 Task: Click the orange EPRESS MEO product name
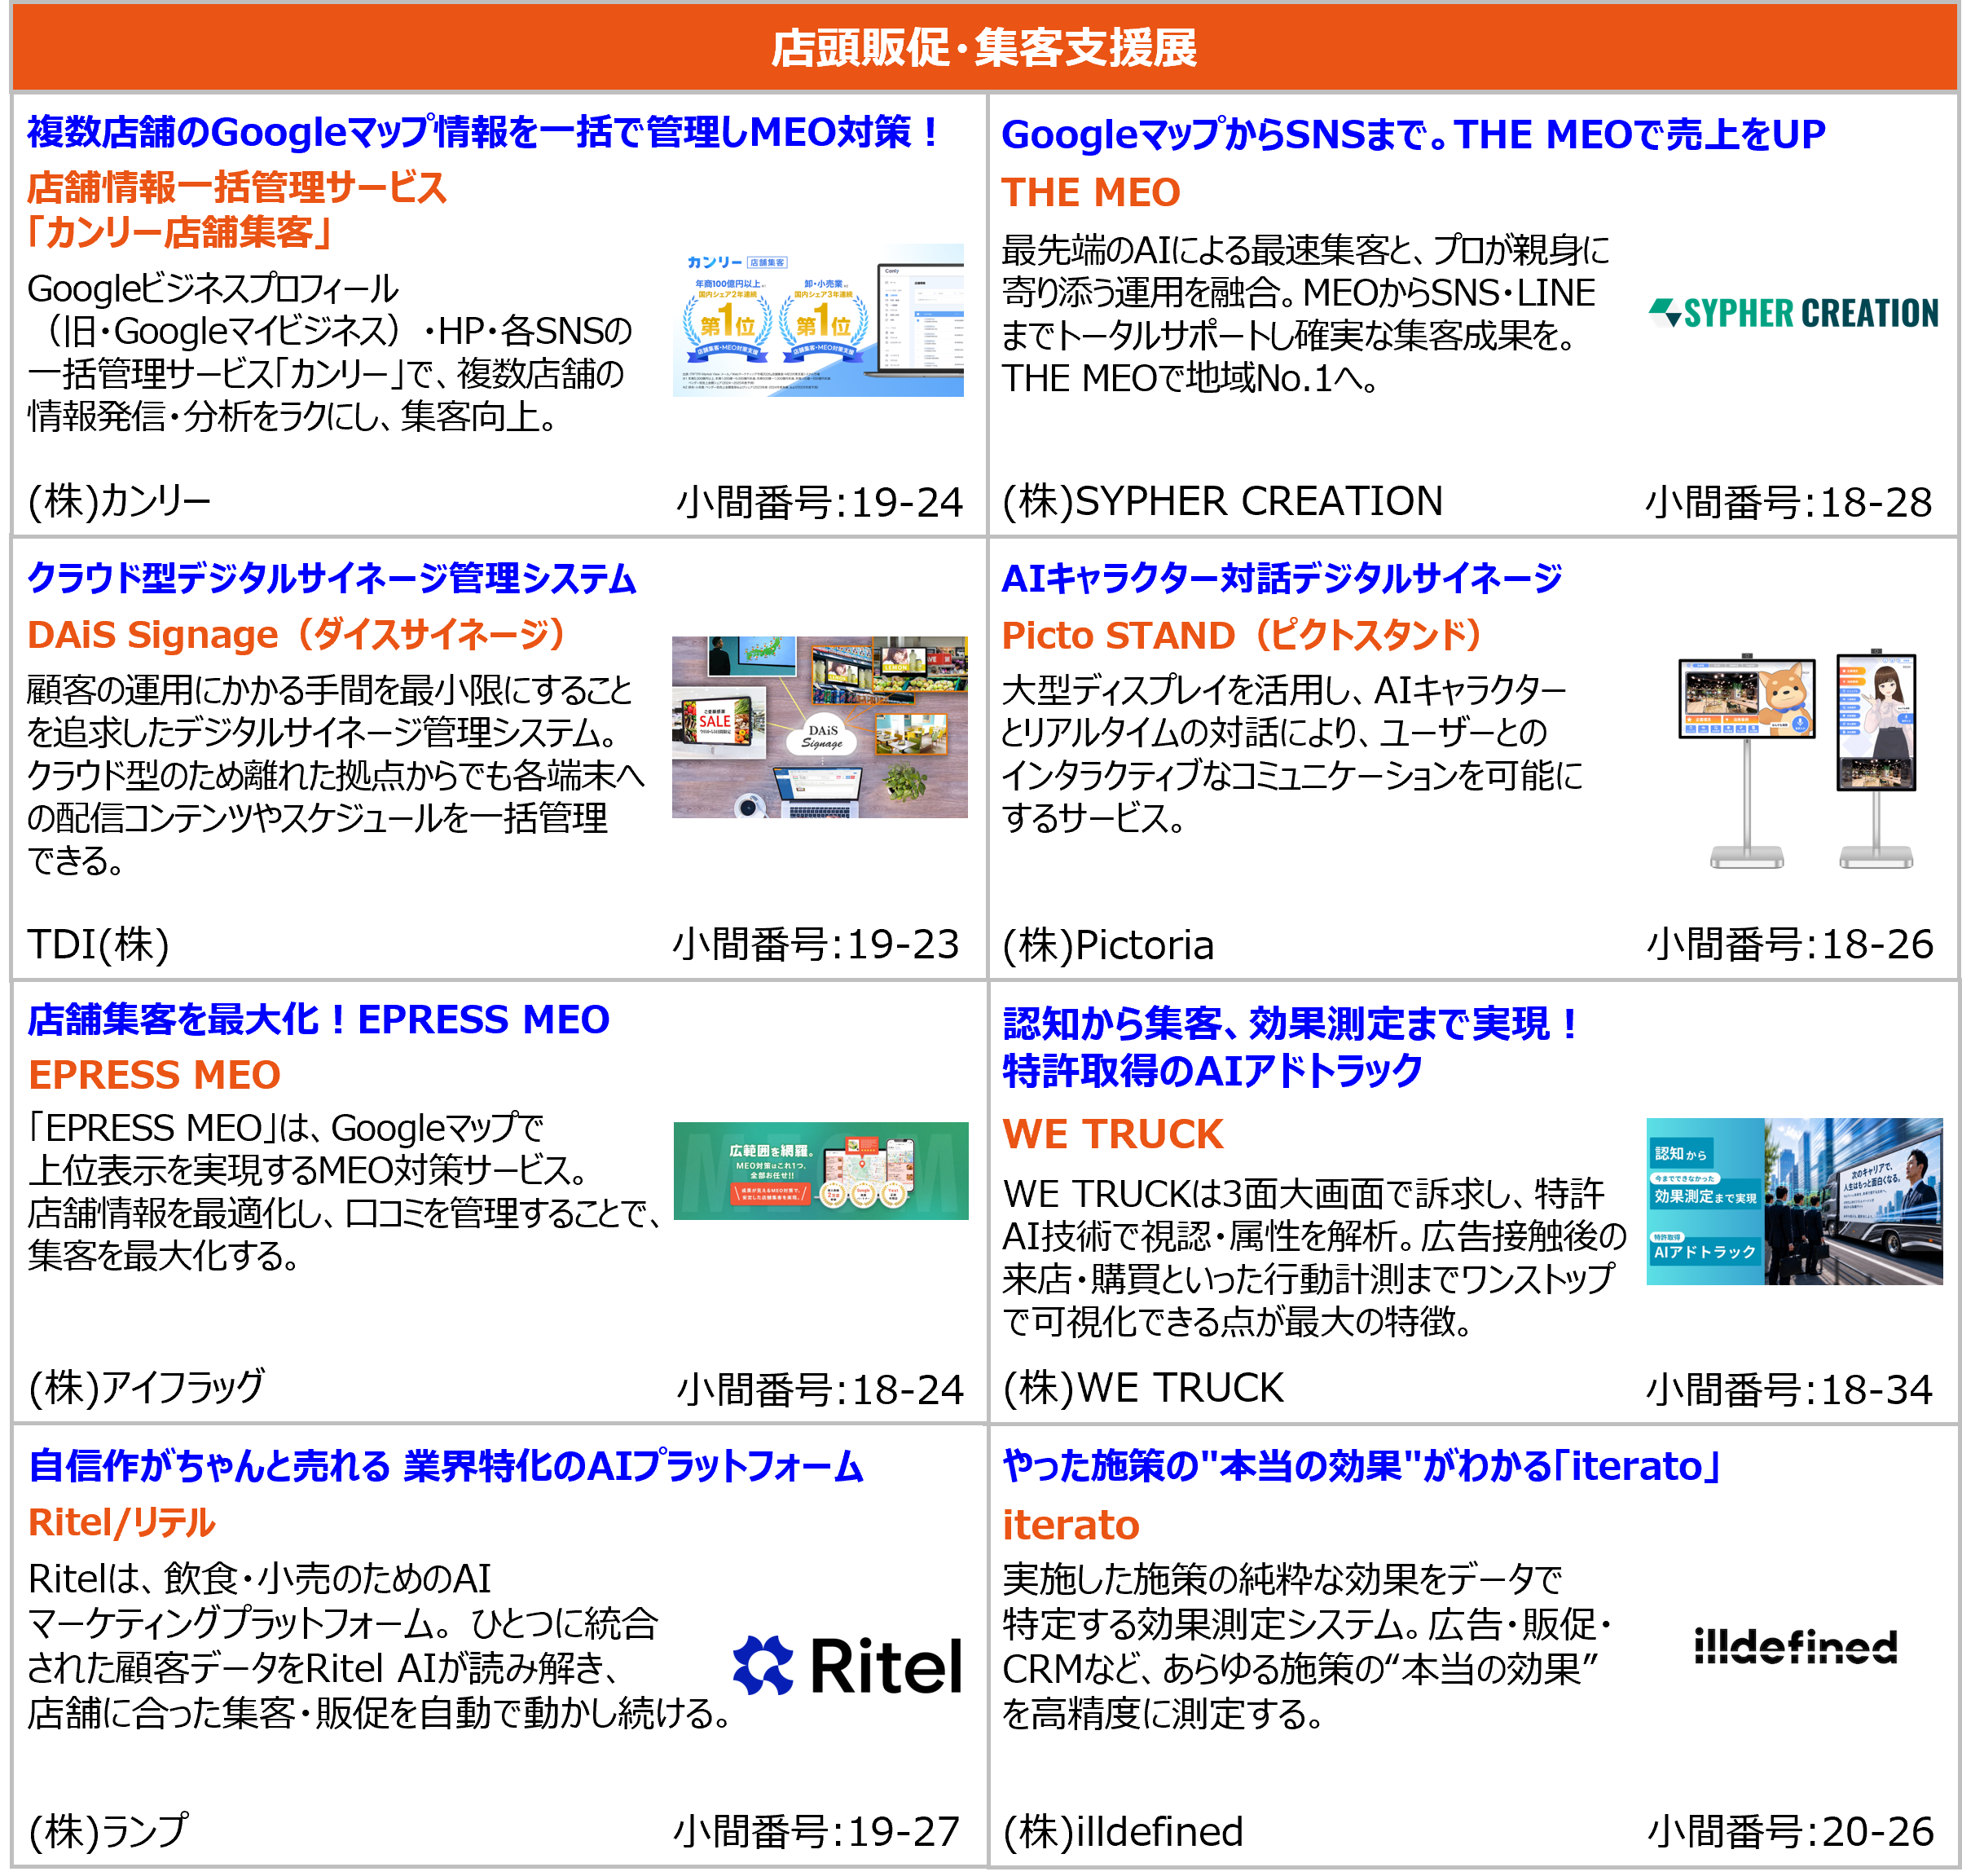(154, 1075)
